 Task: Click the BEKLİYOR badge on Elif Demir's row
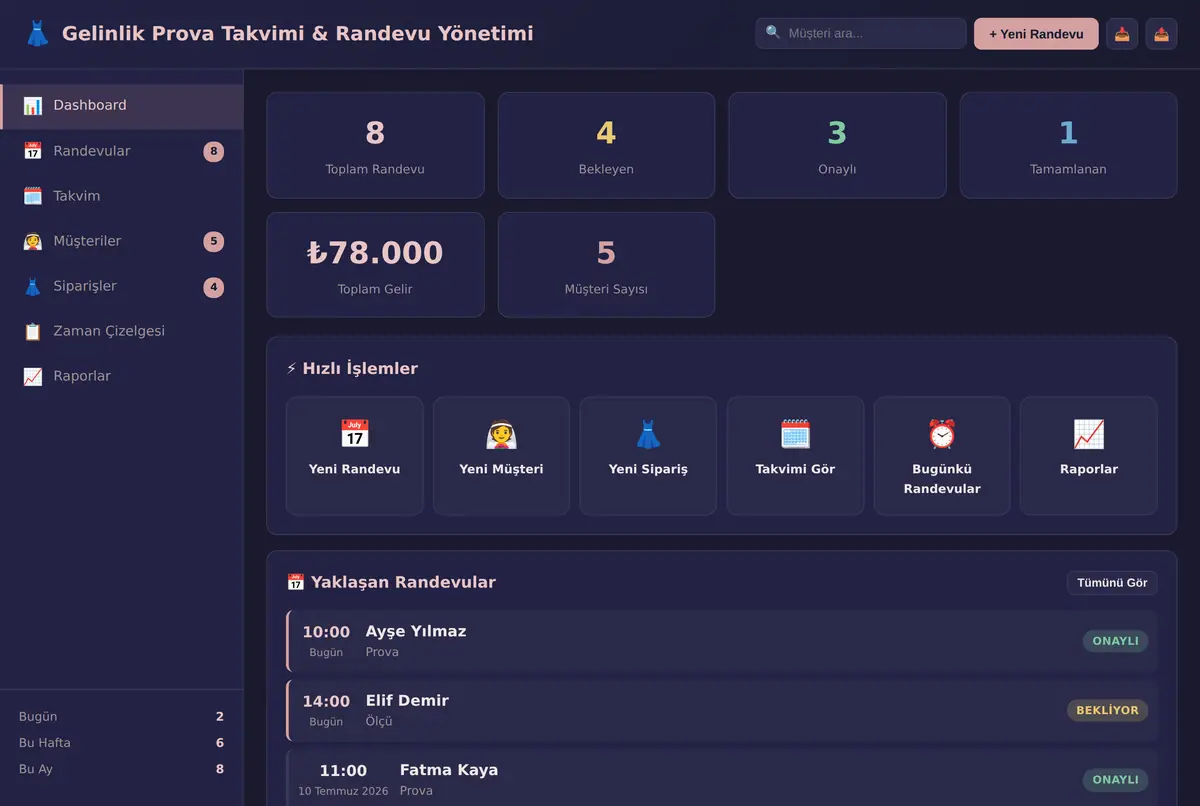point(1107,711)
